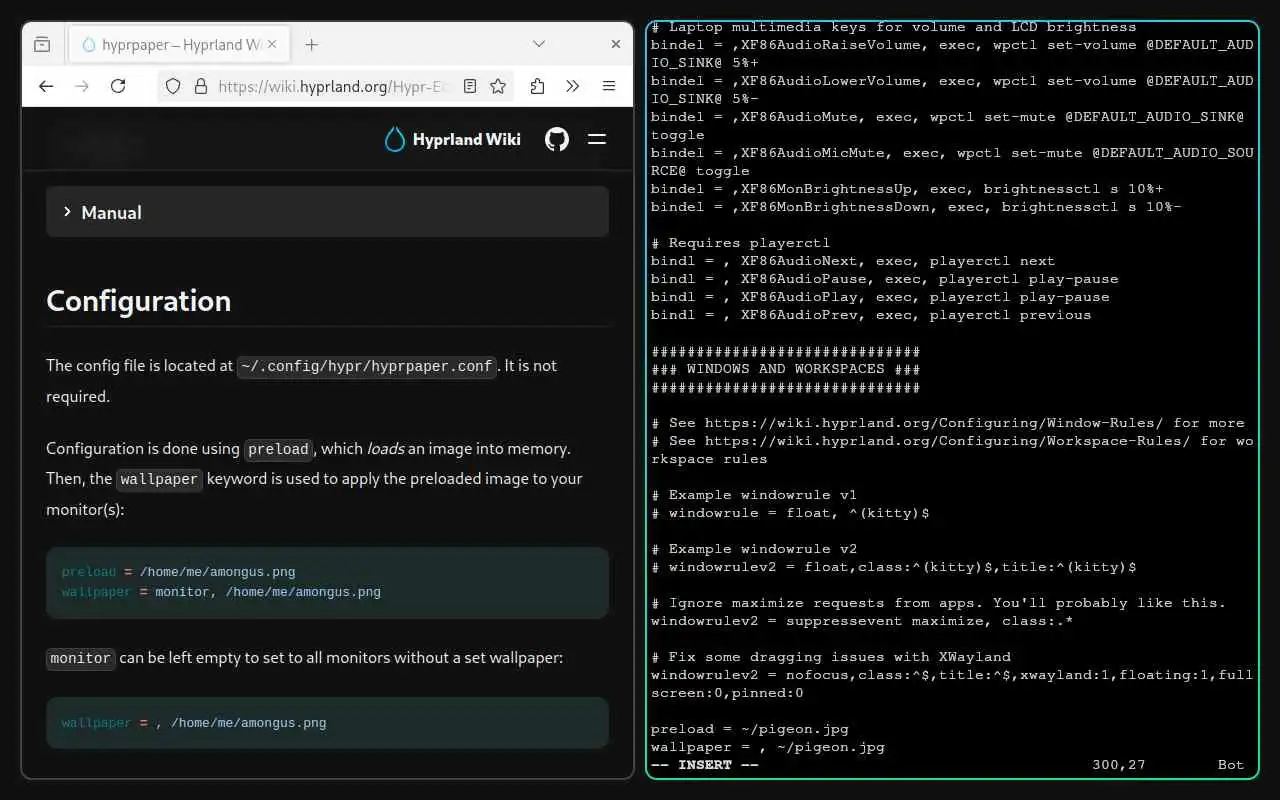Click windowrulev2 float,class:^(kitty)$ line
This screenshot has width=1280, height=800.
click(x=893, y=567)
